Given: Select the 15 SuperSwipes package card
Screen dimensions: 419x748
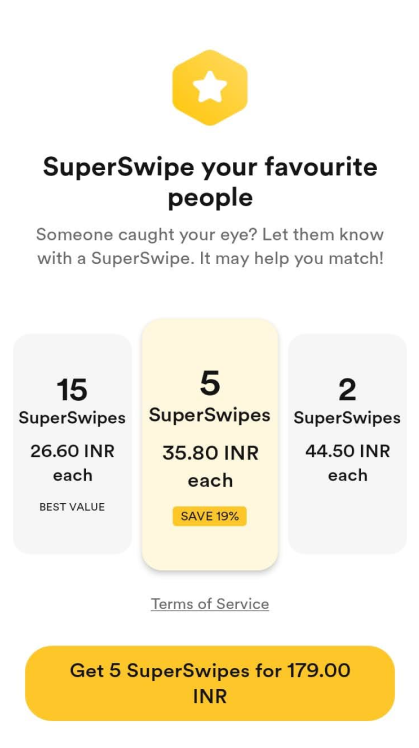Looking at the screenshot, I should pos(72,444).
